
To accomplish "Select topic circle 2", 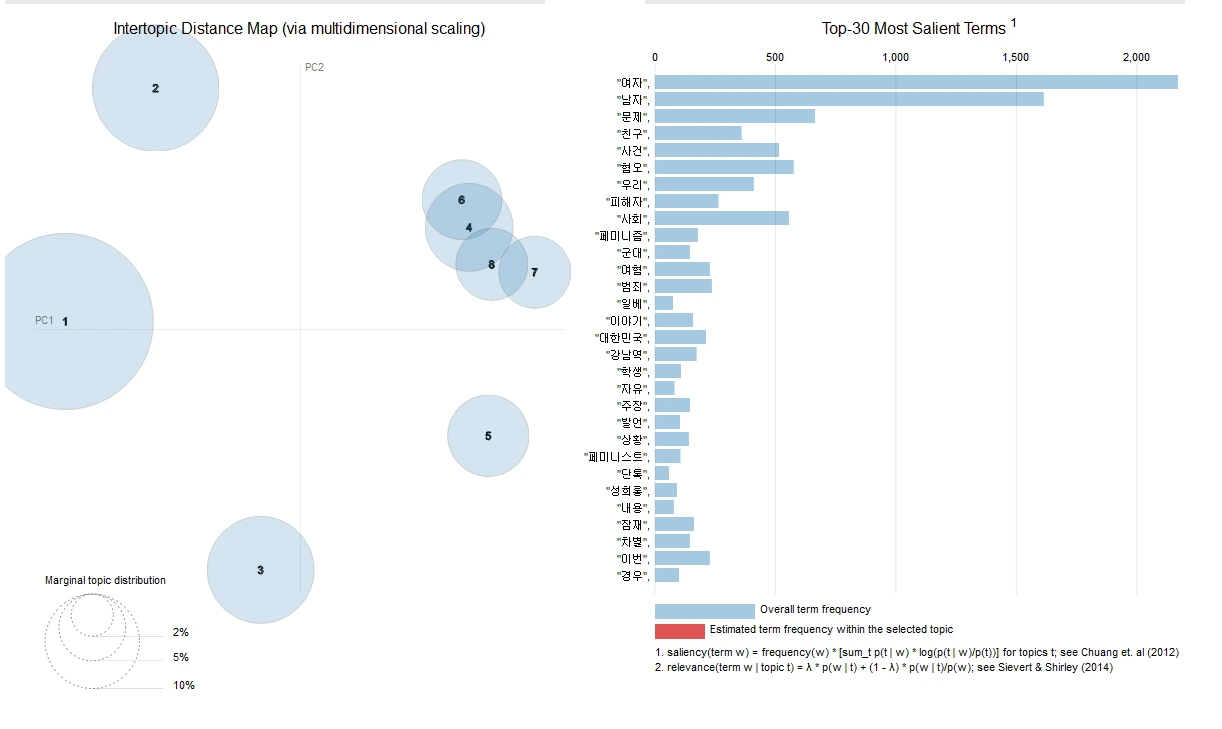I will pyautogui.click(x=155, y=88).
